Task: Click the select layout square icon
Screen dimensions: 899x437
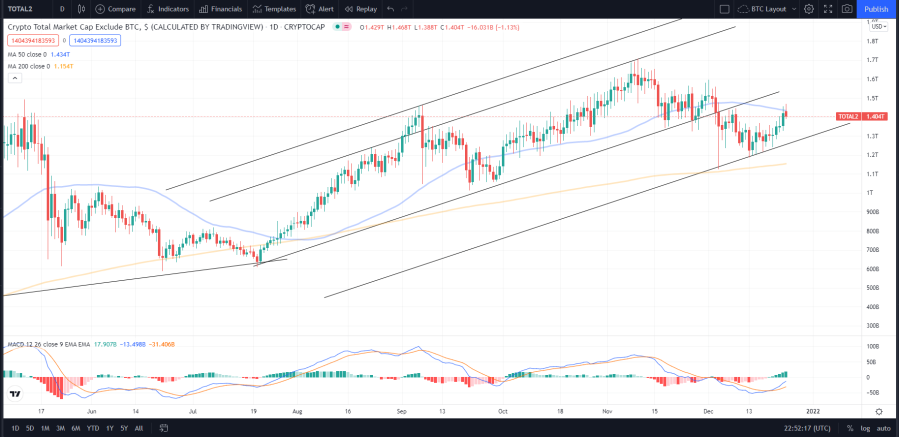Action: tap(724, 9)
